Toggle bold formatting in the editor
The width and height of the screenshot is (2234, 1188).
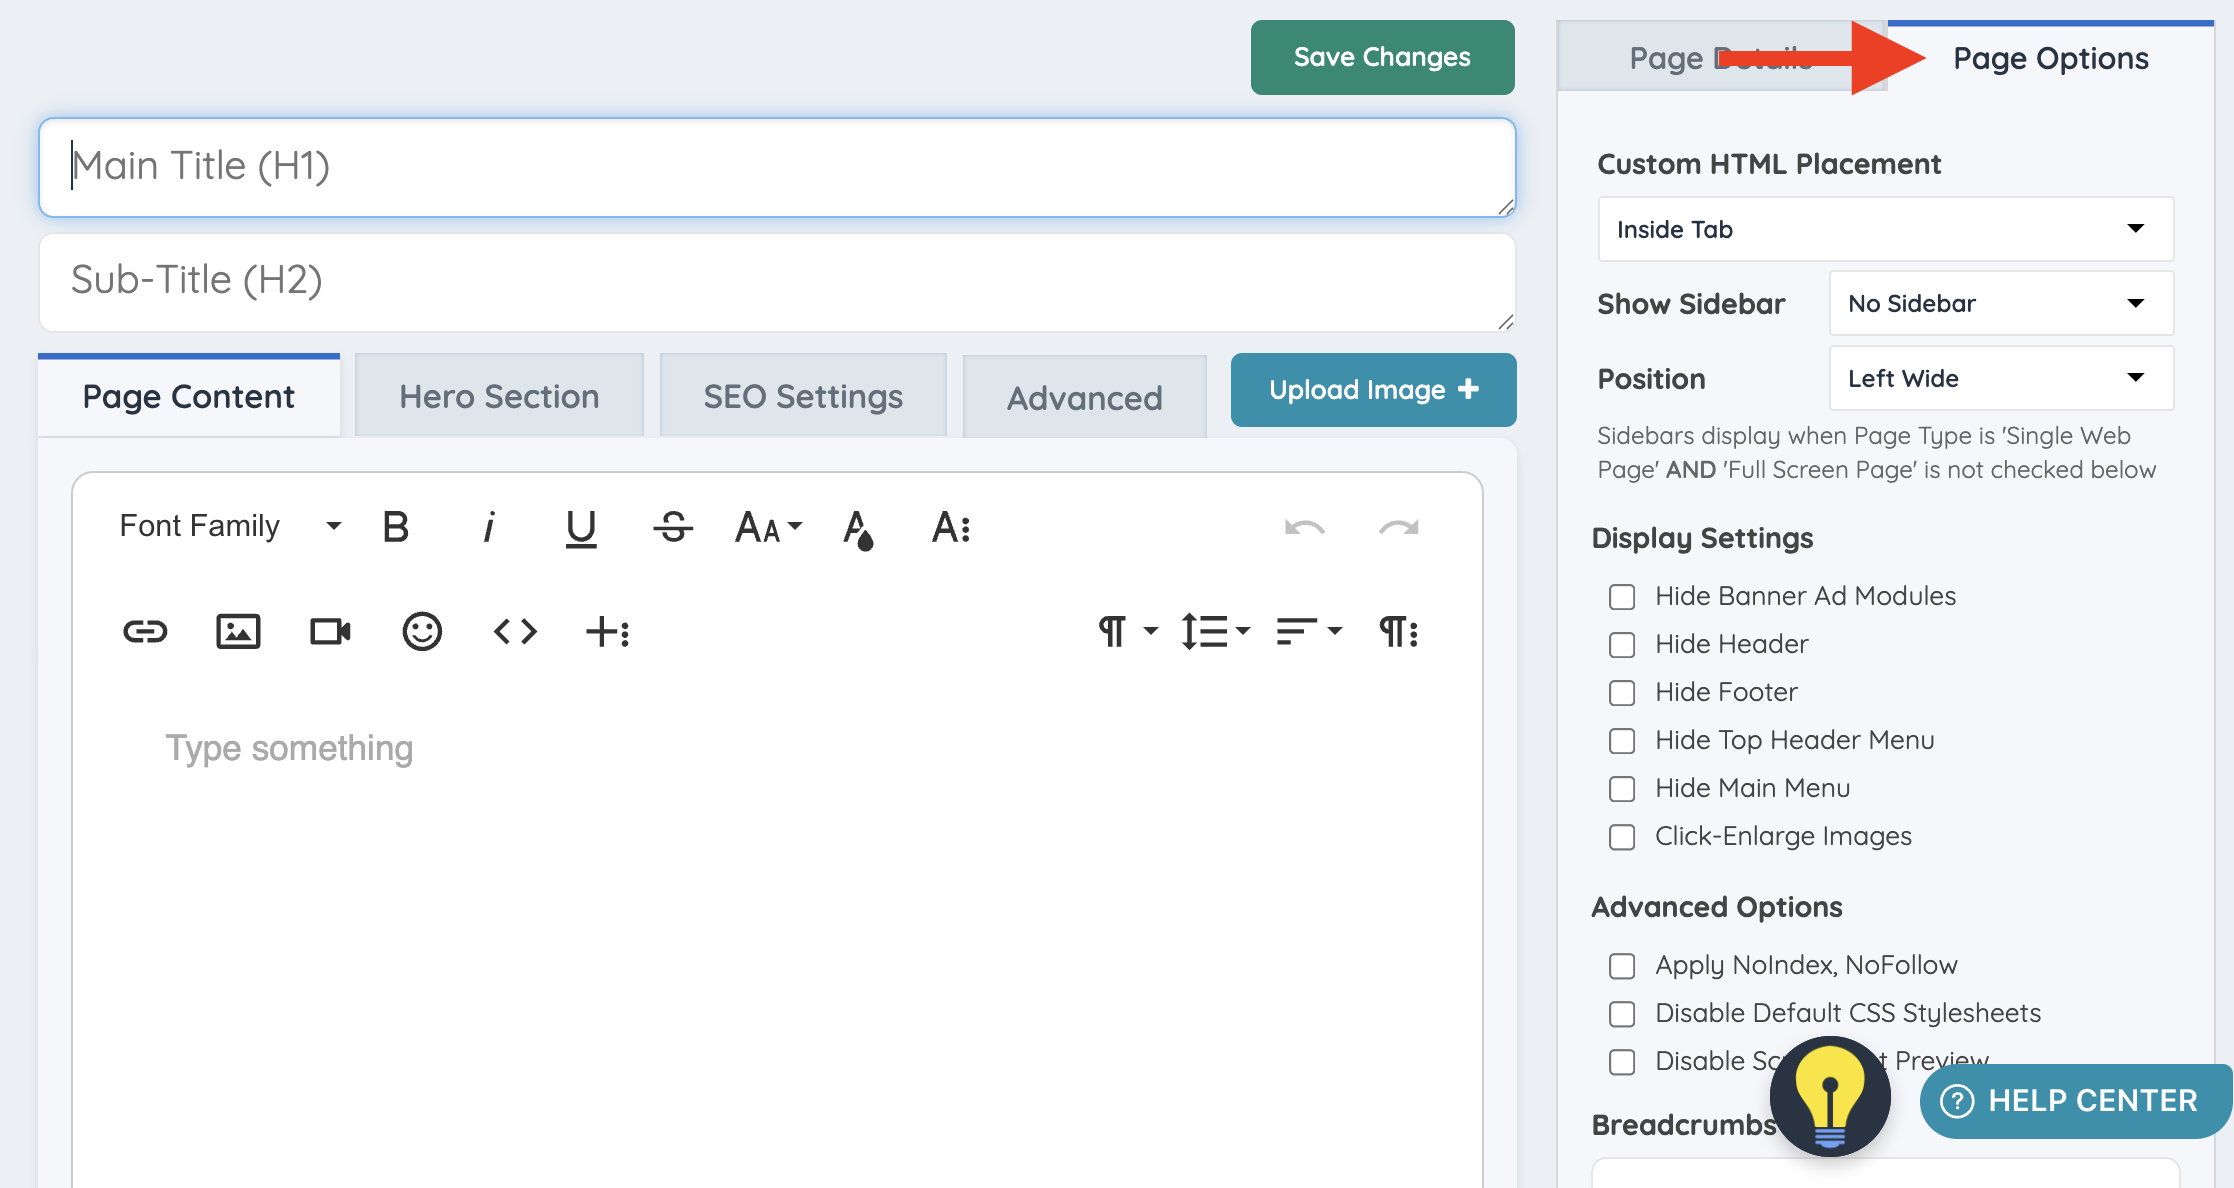(x=396, y=526)
